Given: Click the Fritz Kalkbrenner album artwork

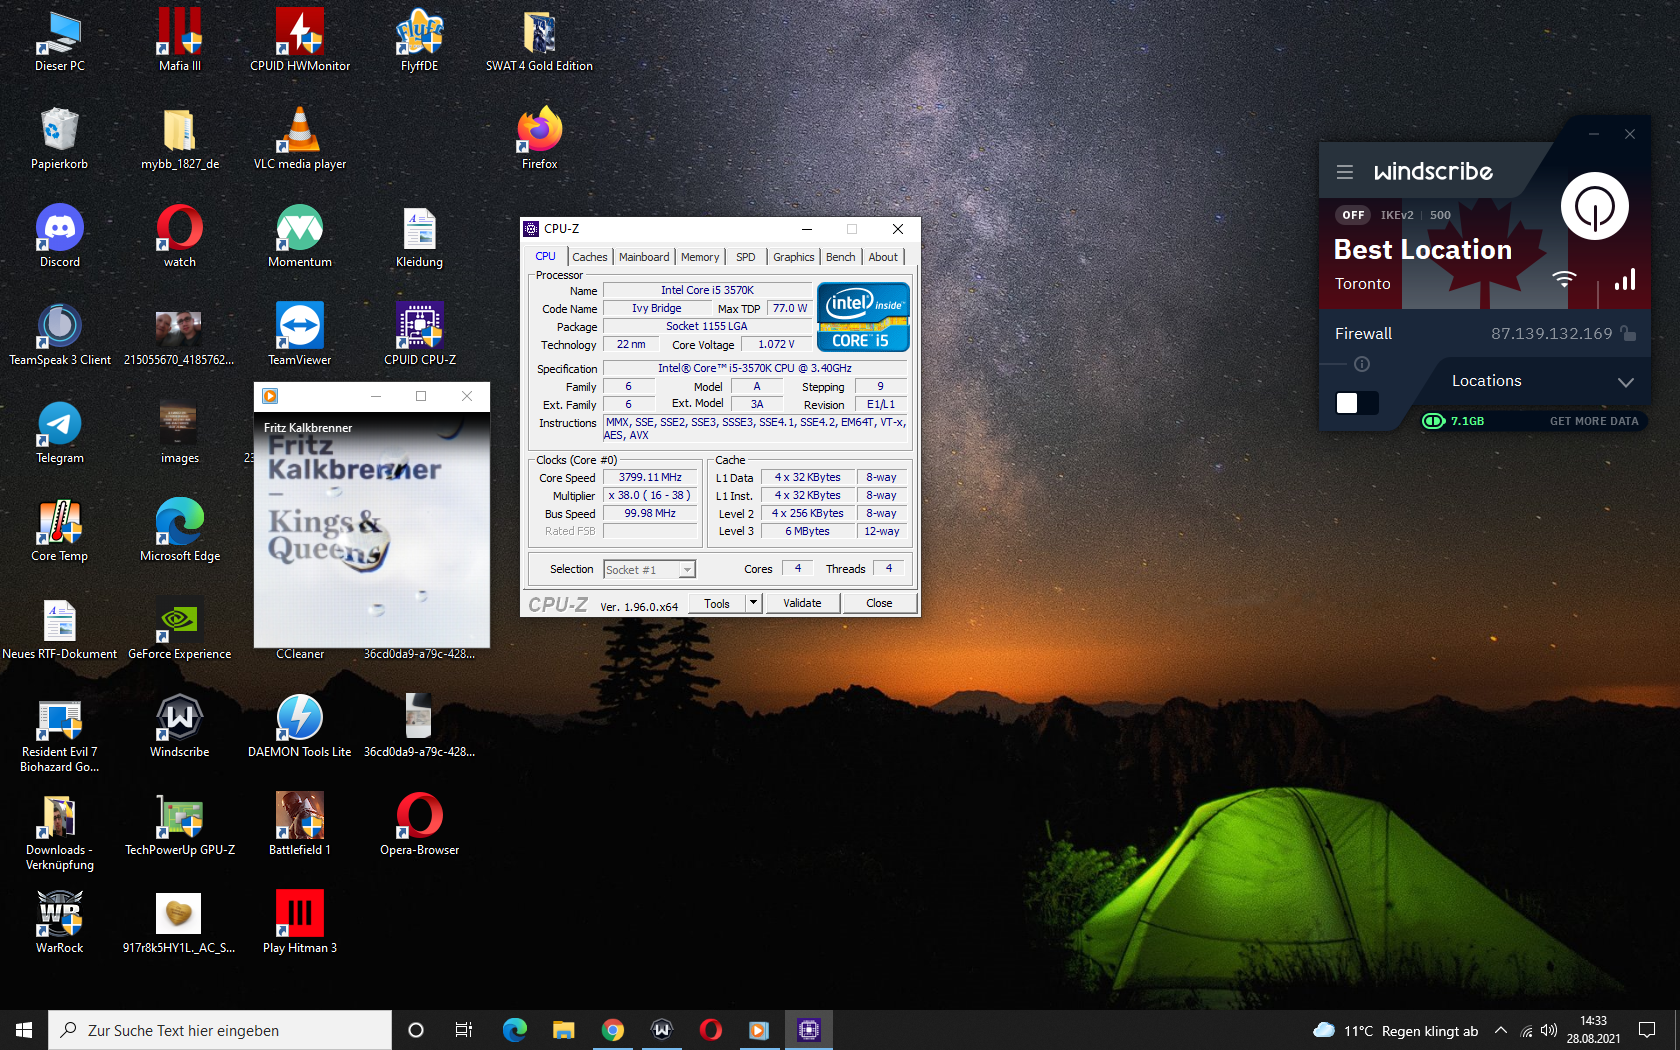Looking at the screenshot, I should coord(372,530).
